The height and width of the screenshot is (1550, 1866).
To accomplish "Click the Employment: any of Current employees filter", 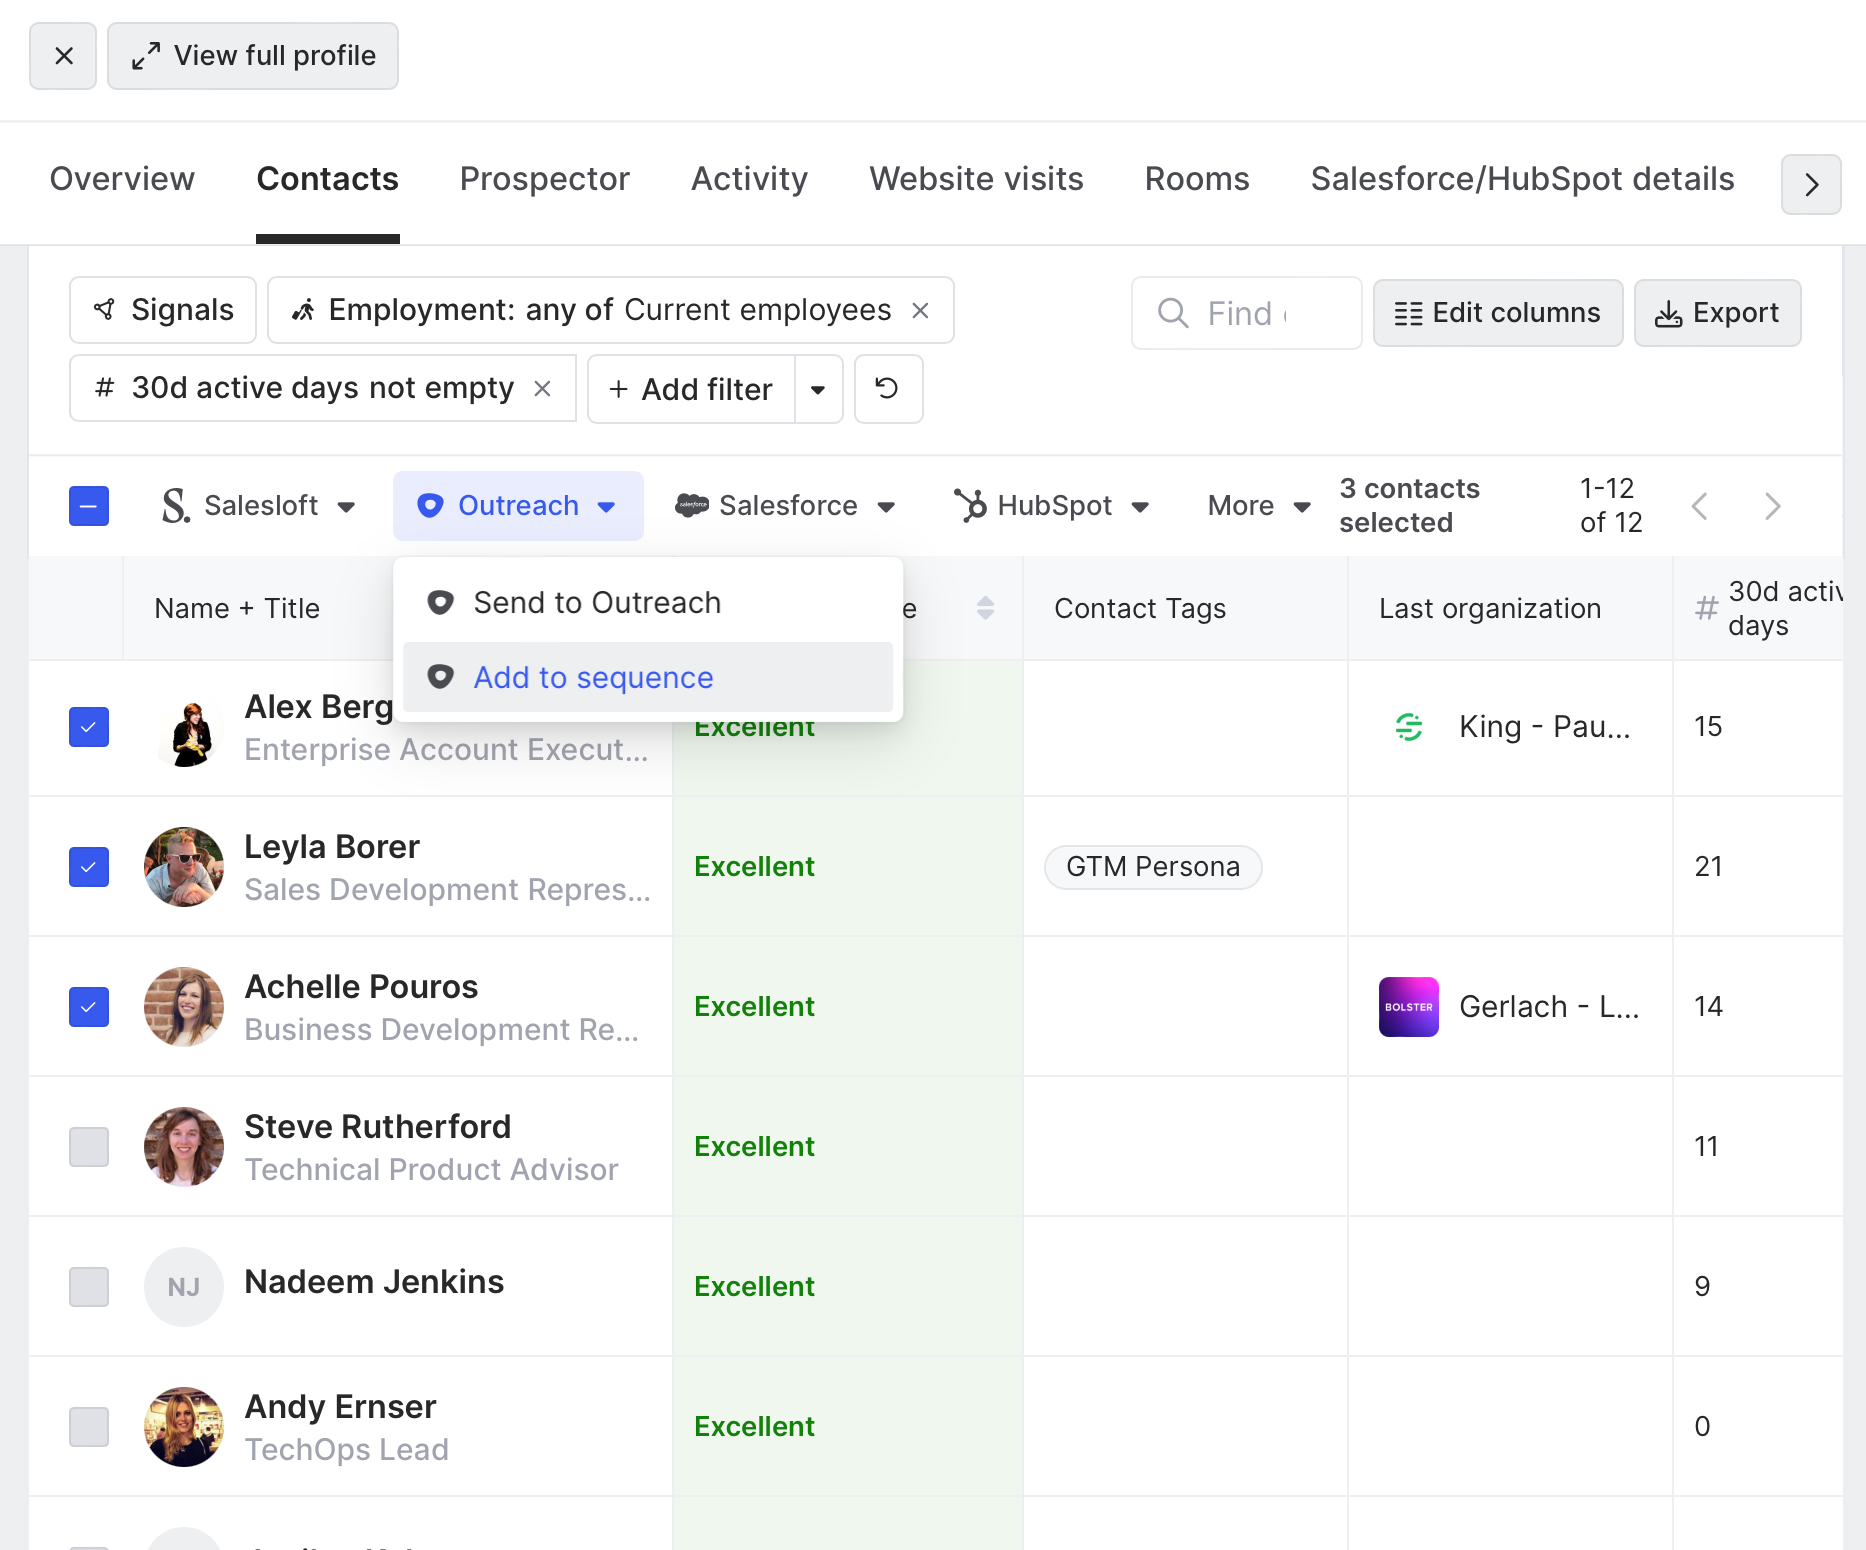I will tap(610, 310).
